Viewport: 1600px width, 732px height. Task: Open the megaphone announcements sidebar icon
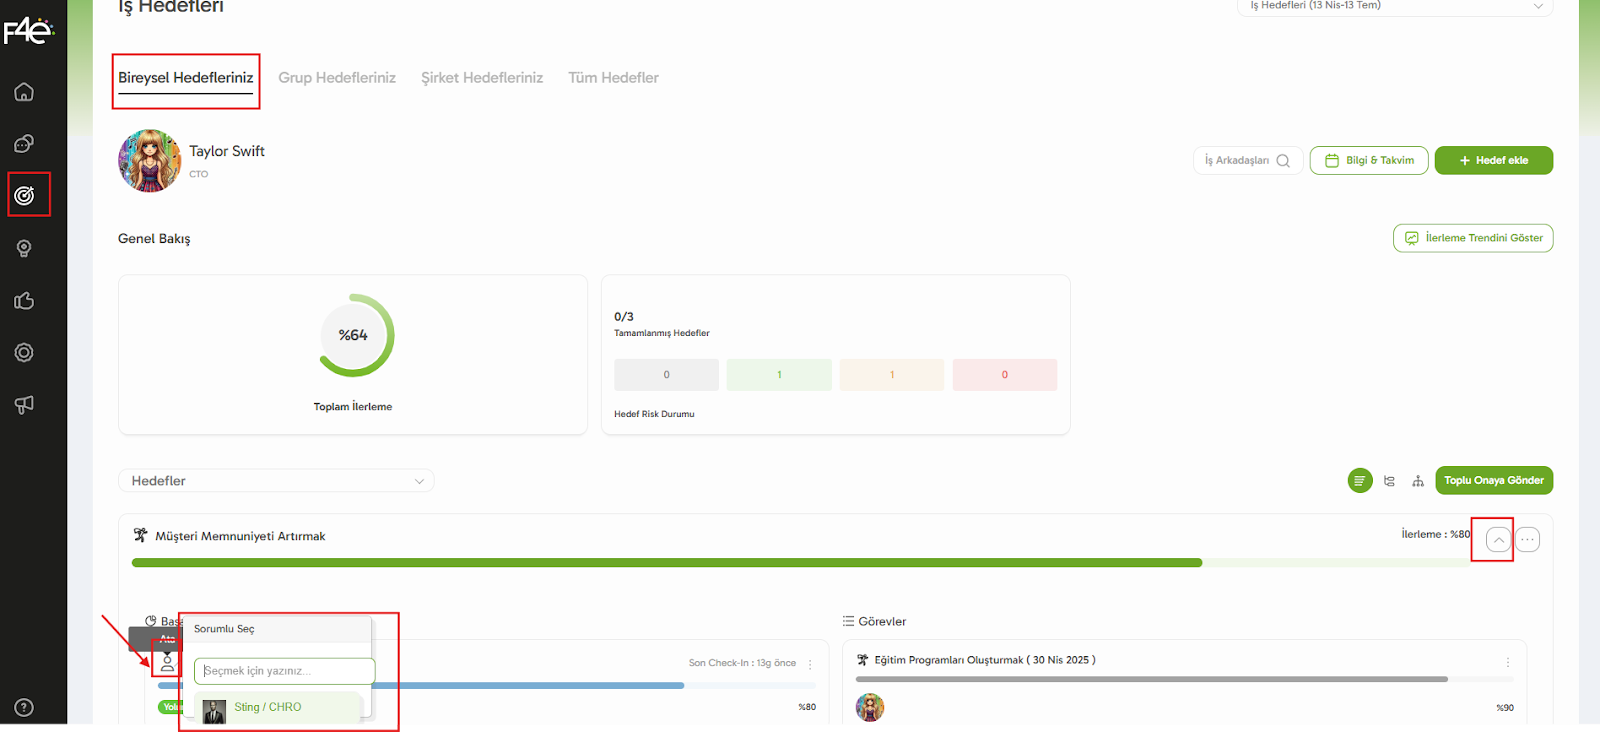click(x=24, y=404)
